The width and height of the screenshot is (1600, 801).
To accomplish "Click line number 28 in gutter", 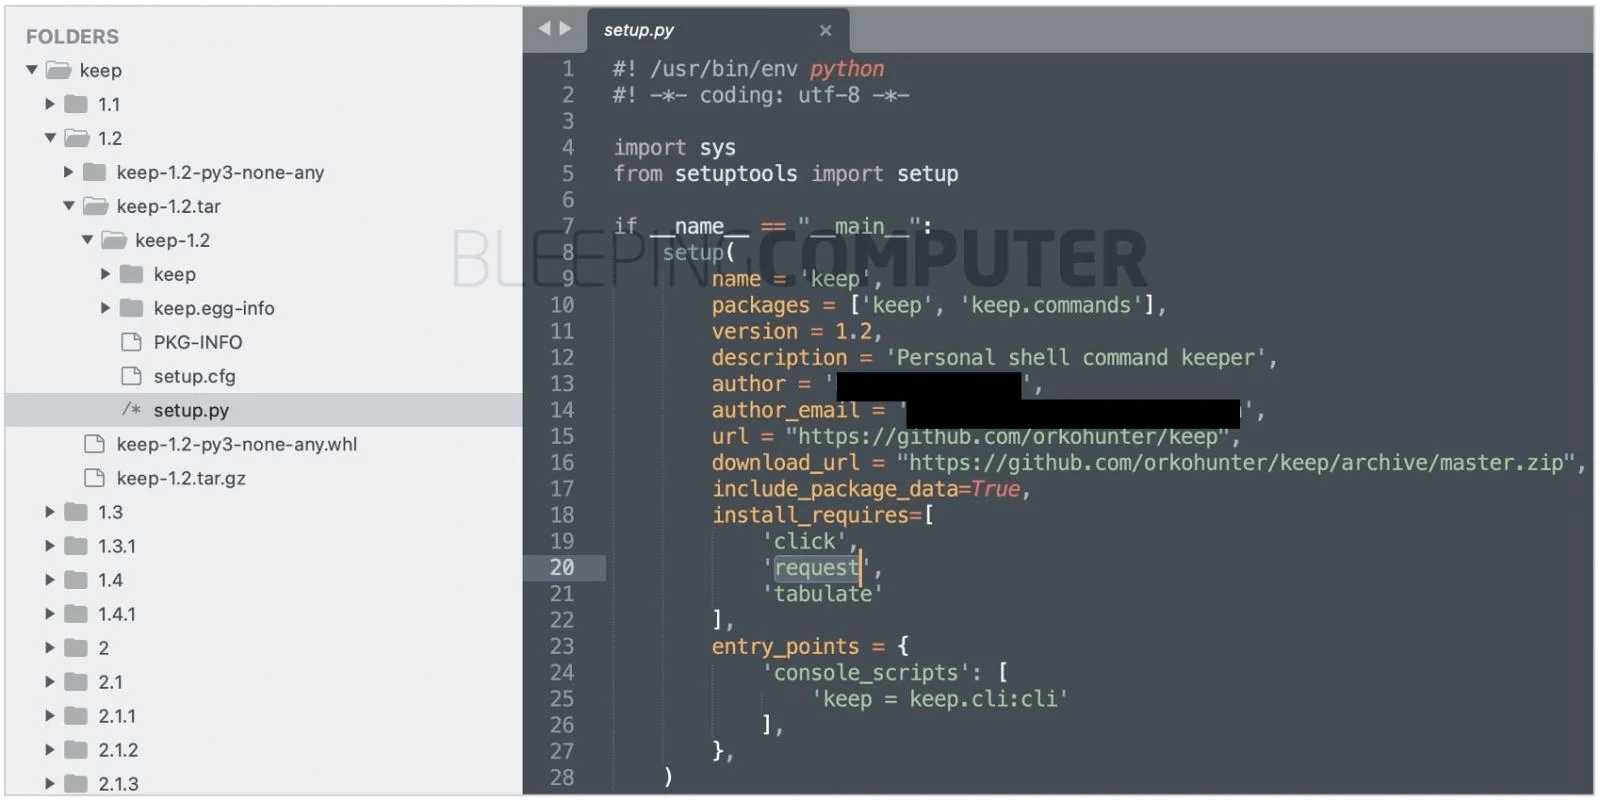I will [562, 777].
